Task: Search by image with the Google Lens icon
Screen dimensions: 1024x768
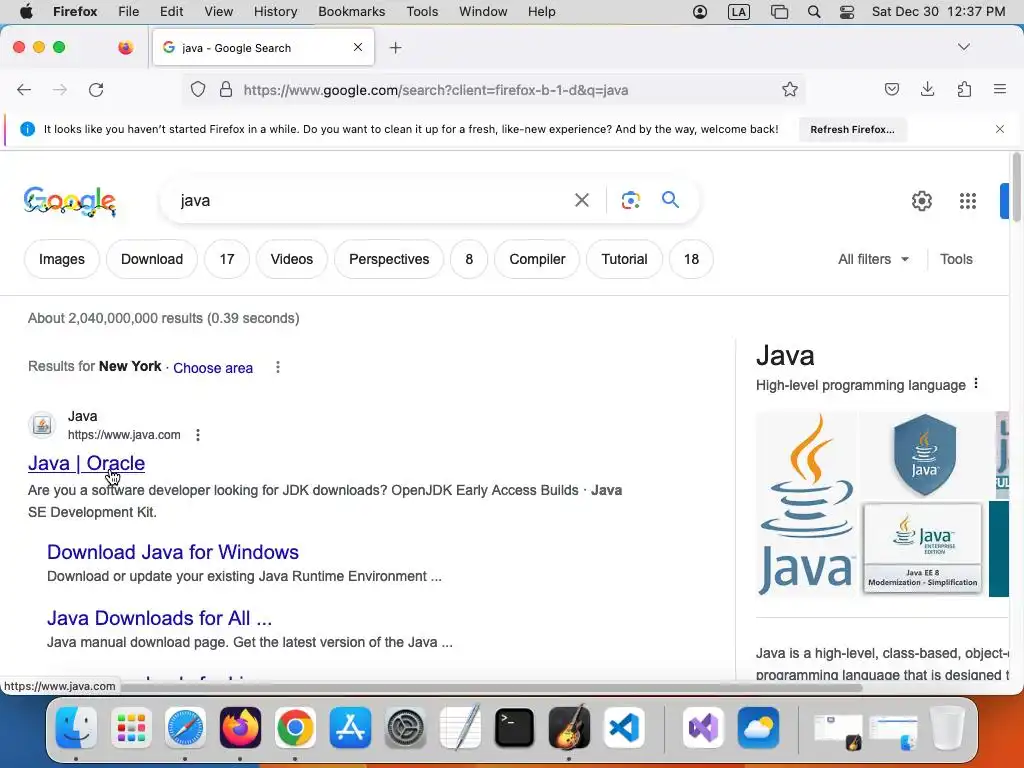Action: [x=630, y=200]
